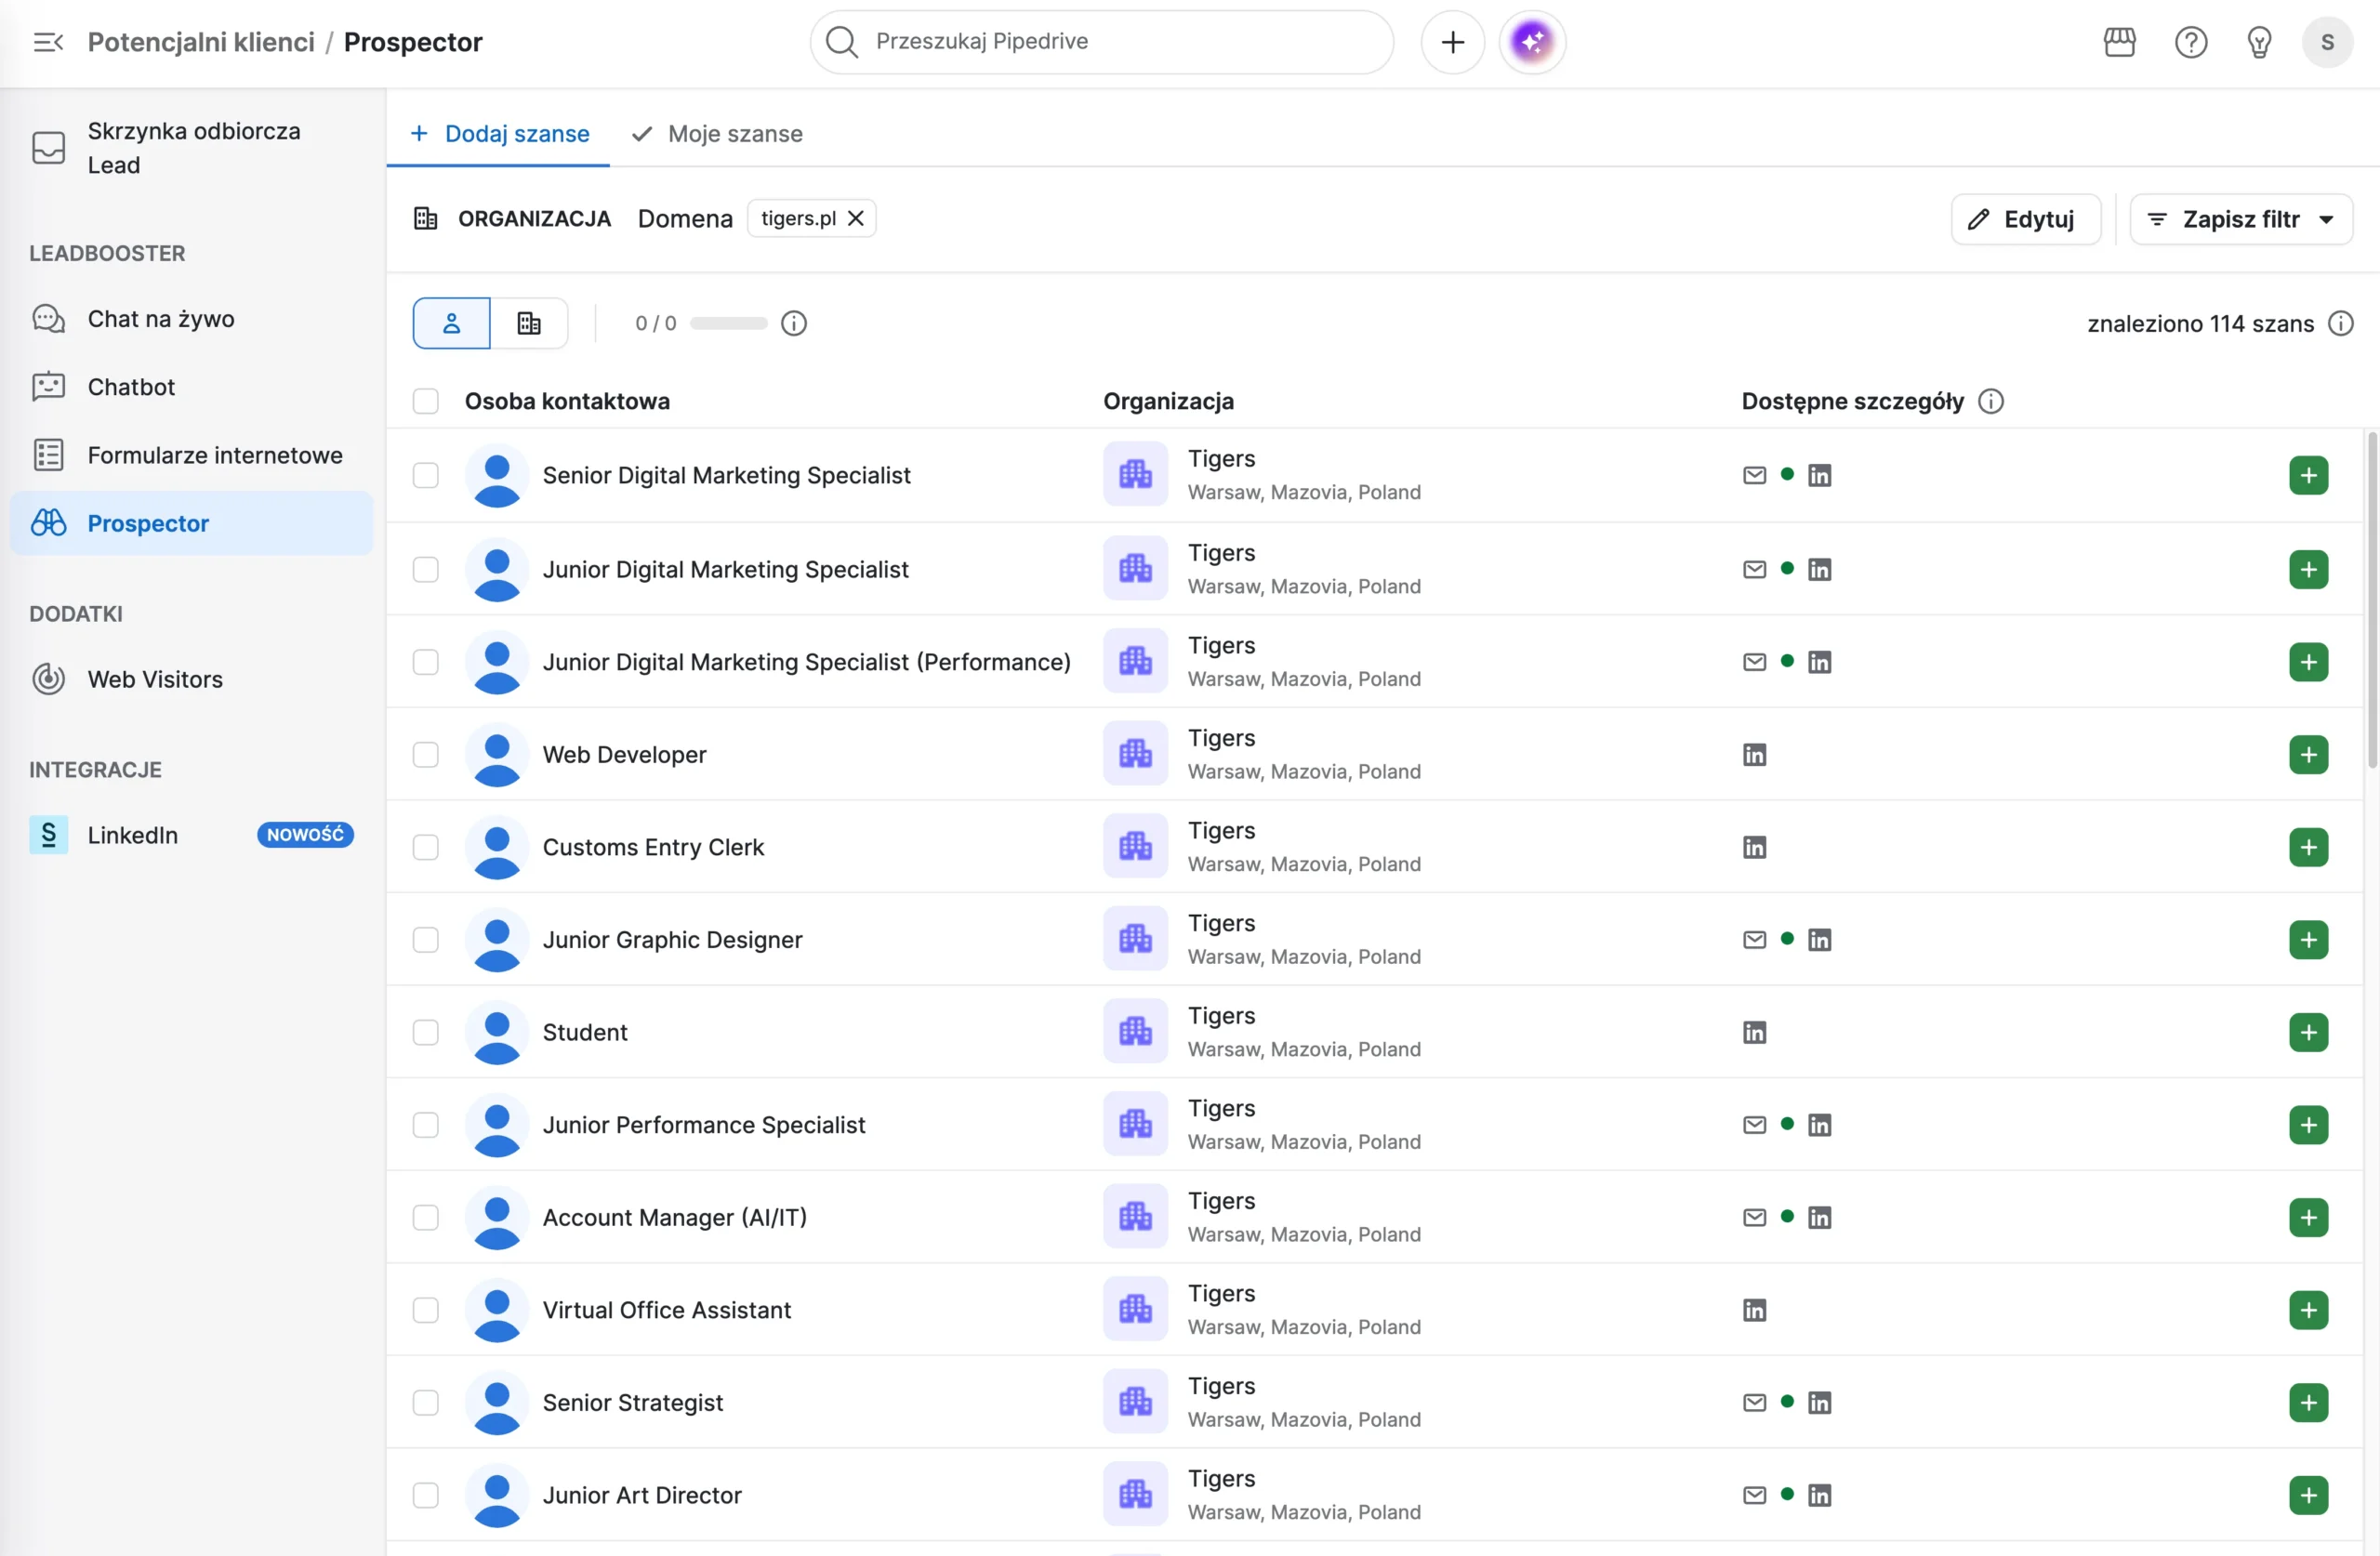This screenshot has width=2380, height=1556.
Task: Open the Dodaj szanse tab
Action: coord(498,133)
